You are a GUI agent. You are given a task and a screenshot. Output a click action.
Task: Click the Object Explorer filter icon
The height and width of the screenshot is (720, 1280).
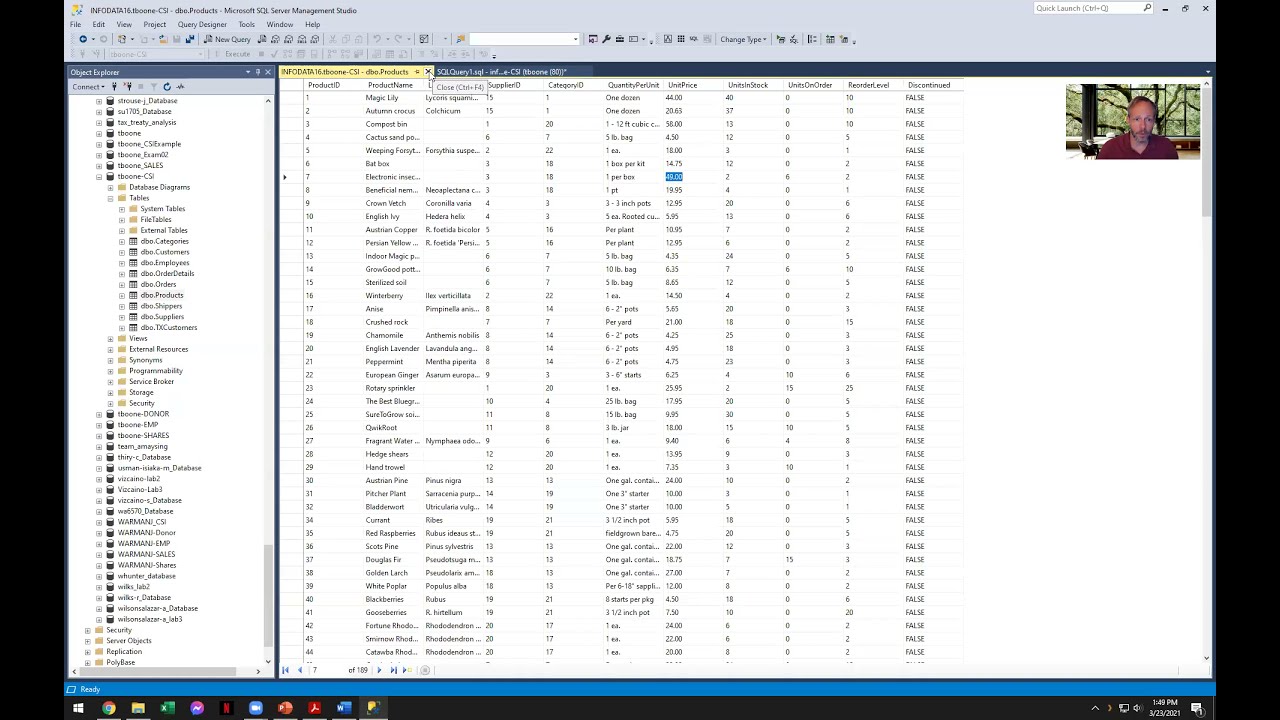[x=153, y=87]
